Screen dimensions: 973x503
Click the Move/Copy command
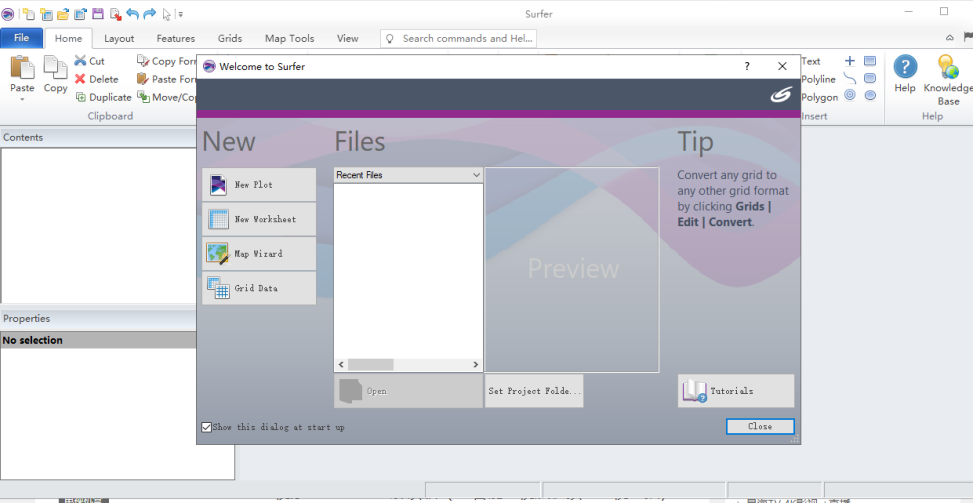pyautogui.click(x=166, y=97)
